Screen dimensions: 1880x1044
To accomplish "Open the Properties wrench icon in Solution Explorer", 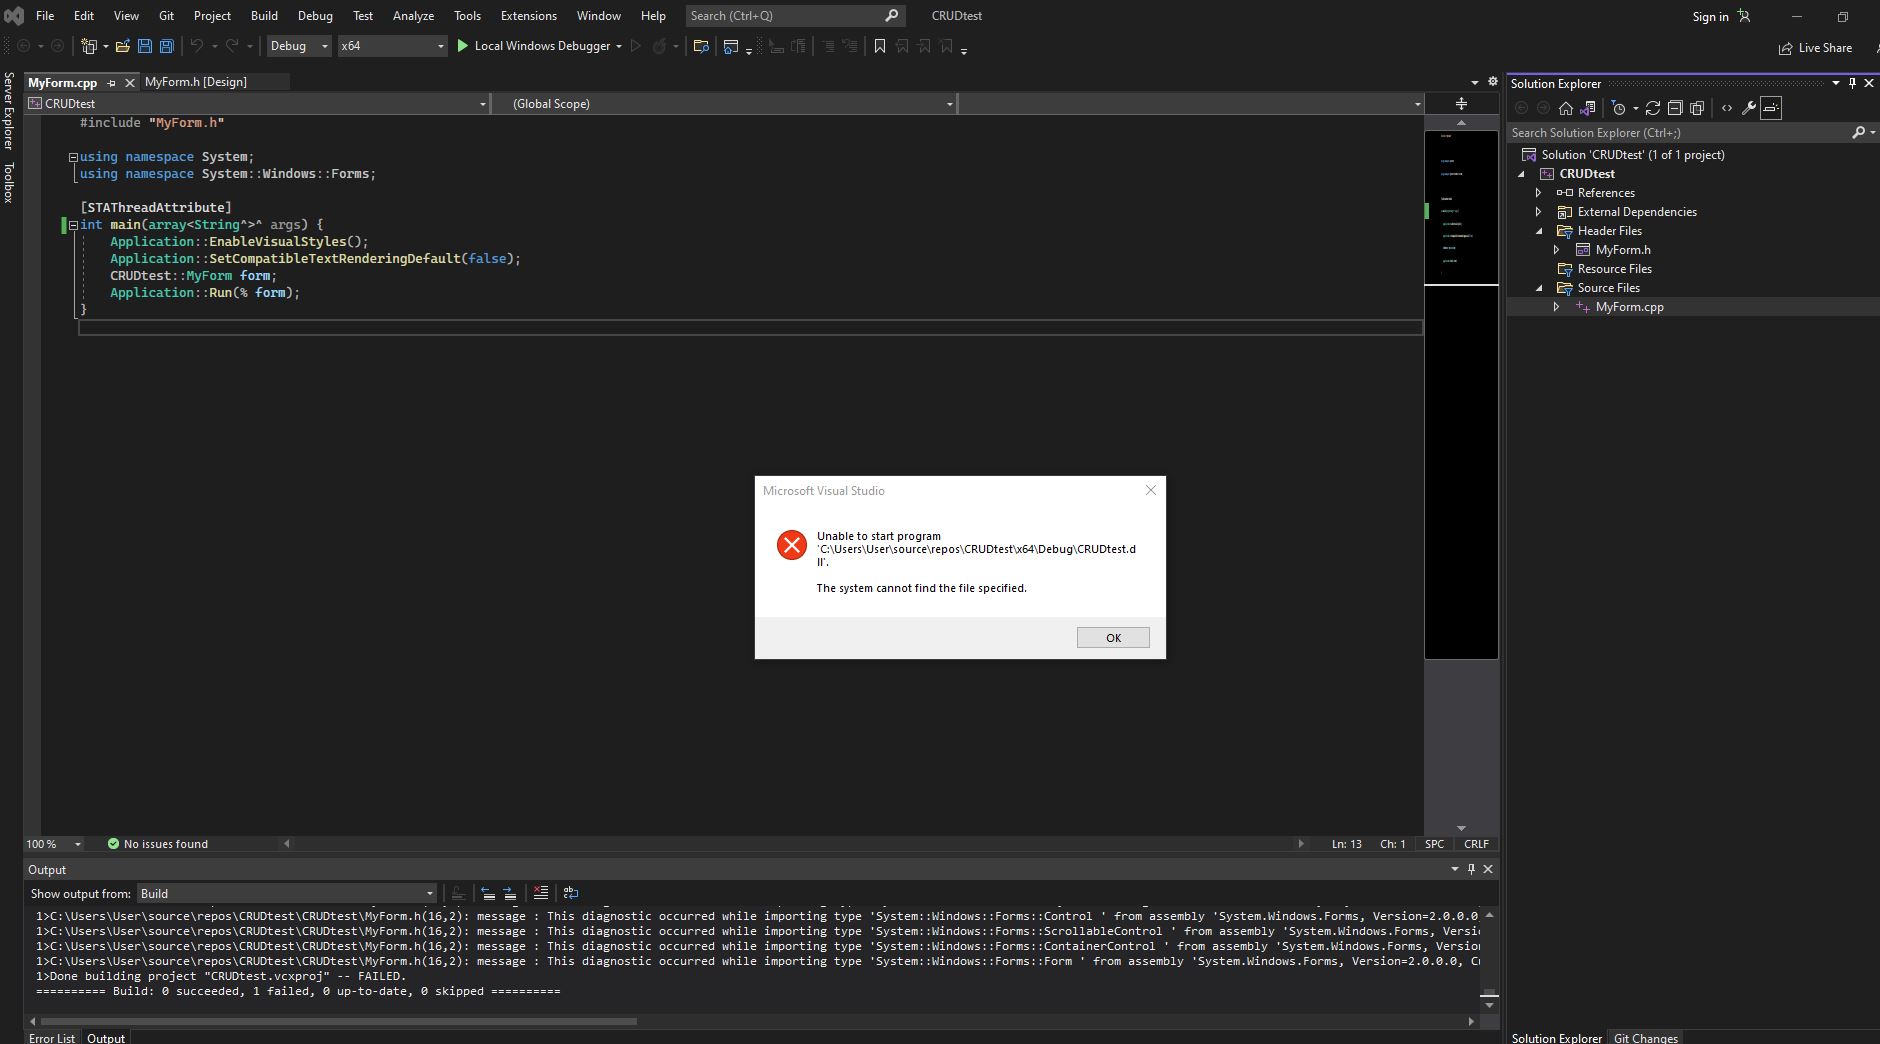I will click(1750, 108).
